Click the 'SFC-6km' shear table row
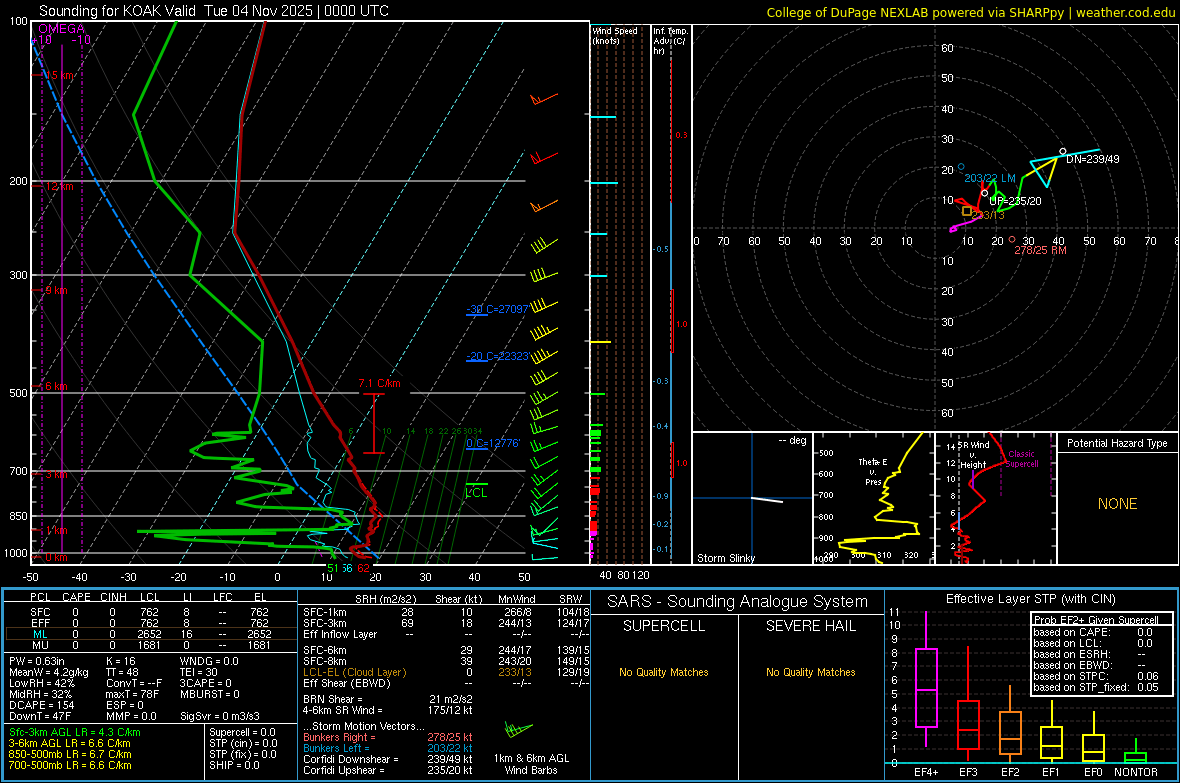This screenshot has height=783, width=1180. tap(446, 650)
